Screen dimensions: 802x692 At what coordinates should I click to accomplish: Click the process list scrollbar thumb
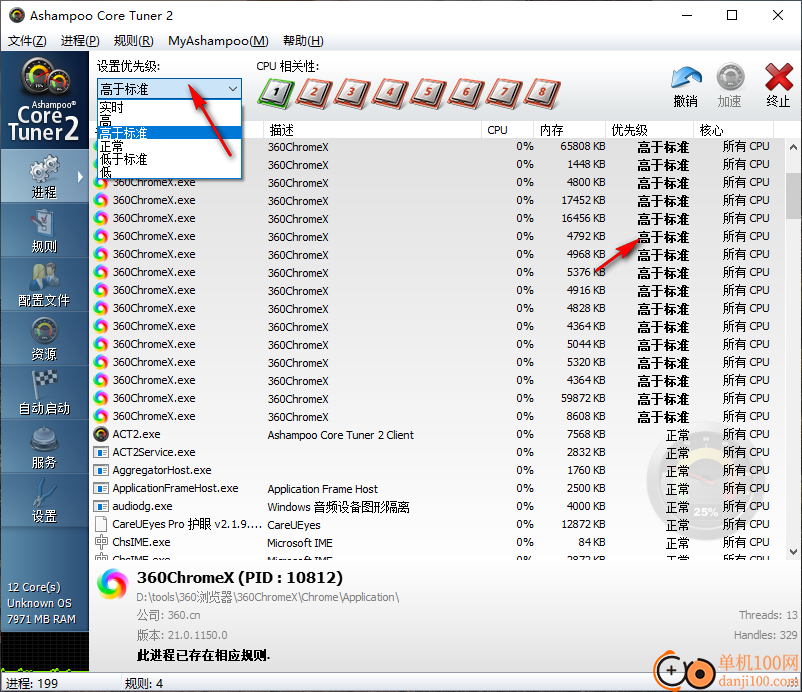click(793, 195)
